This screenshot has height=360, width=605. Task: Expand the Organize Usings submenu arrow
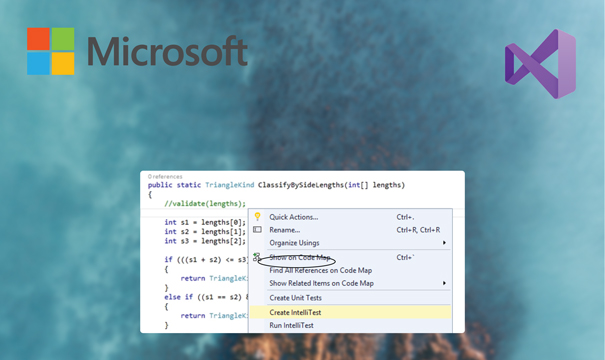tap(444, 243)
